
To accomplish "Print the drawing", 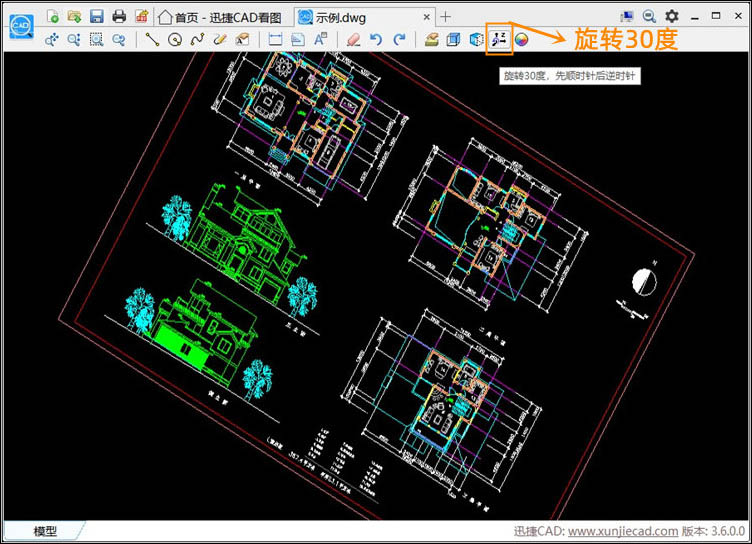I will click(119, 17).
